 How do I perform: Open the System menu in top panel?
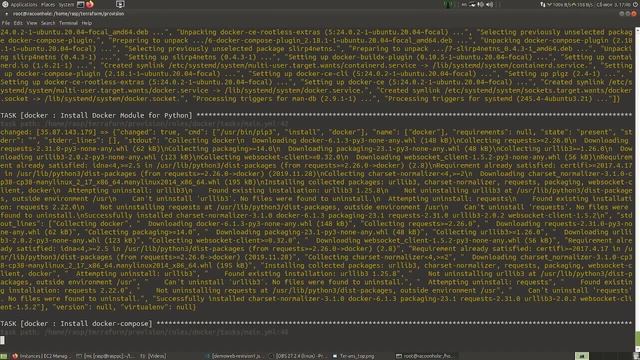66,4
